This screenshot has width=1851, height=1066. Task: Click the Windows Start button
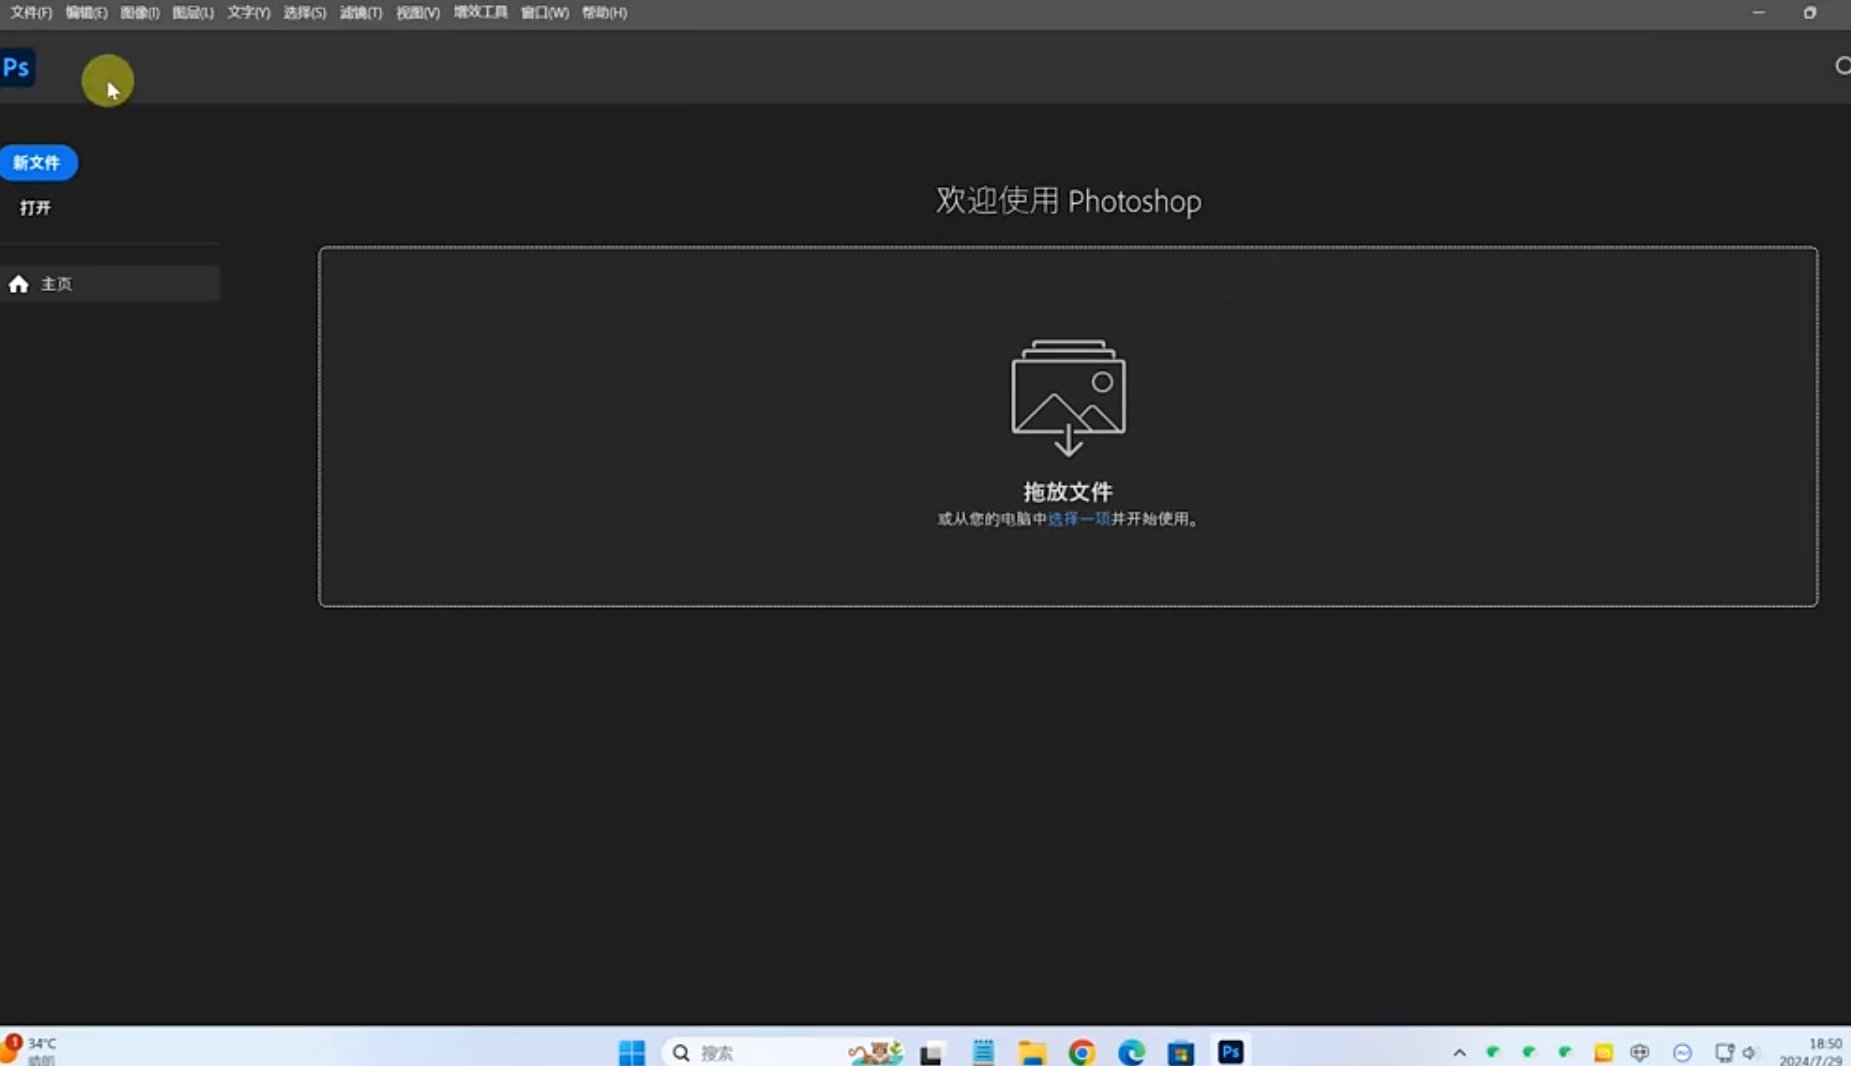632,1052
